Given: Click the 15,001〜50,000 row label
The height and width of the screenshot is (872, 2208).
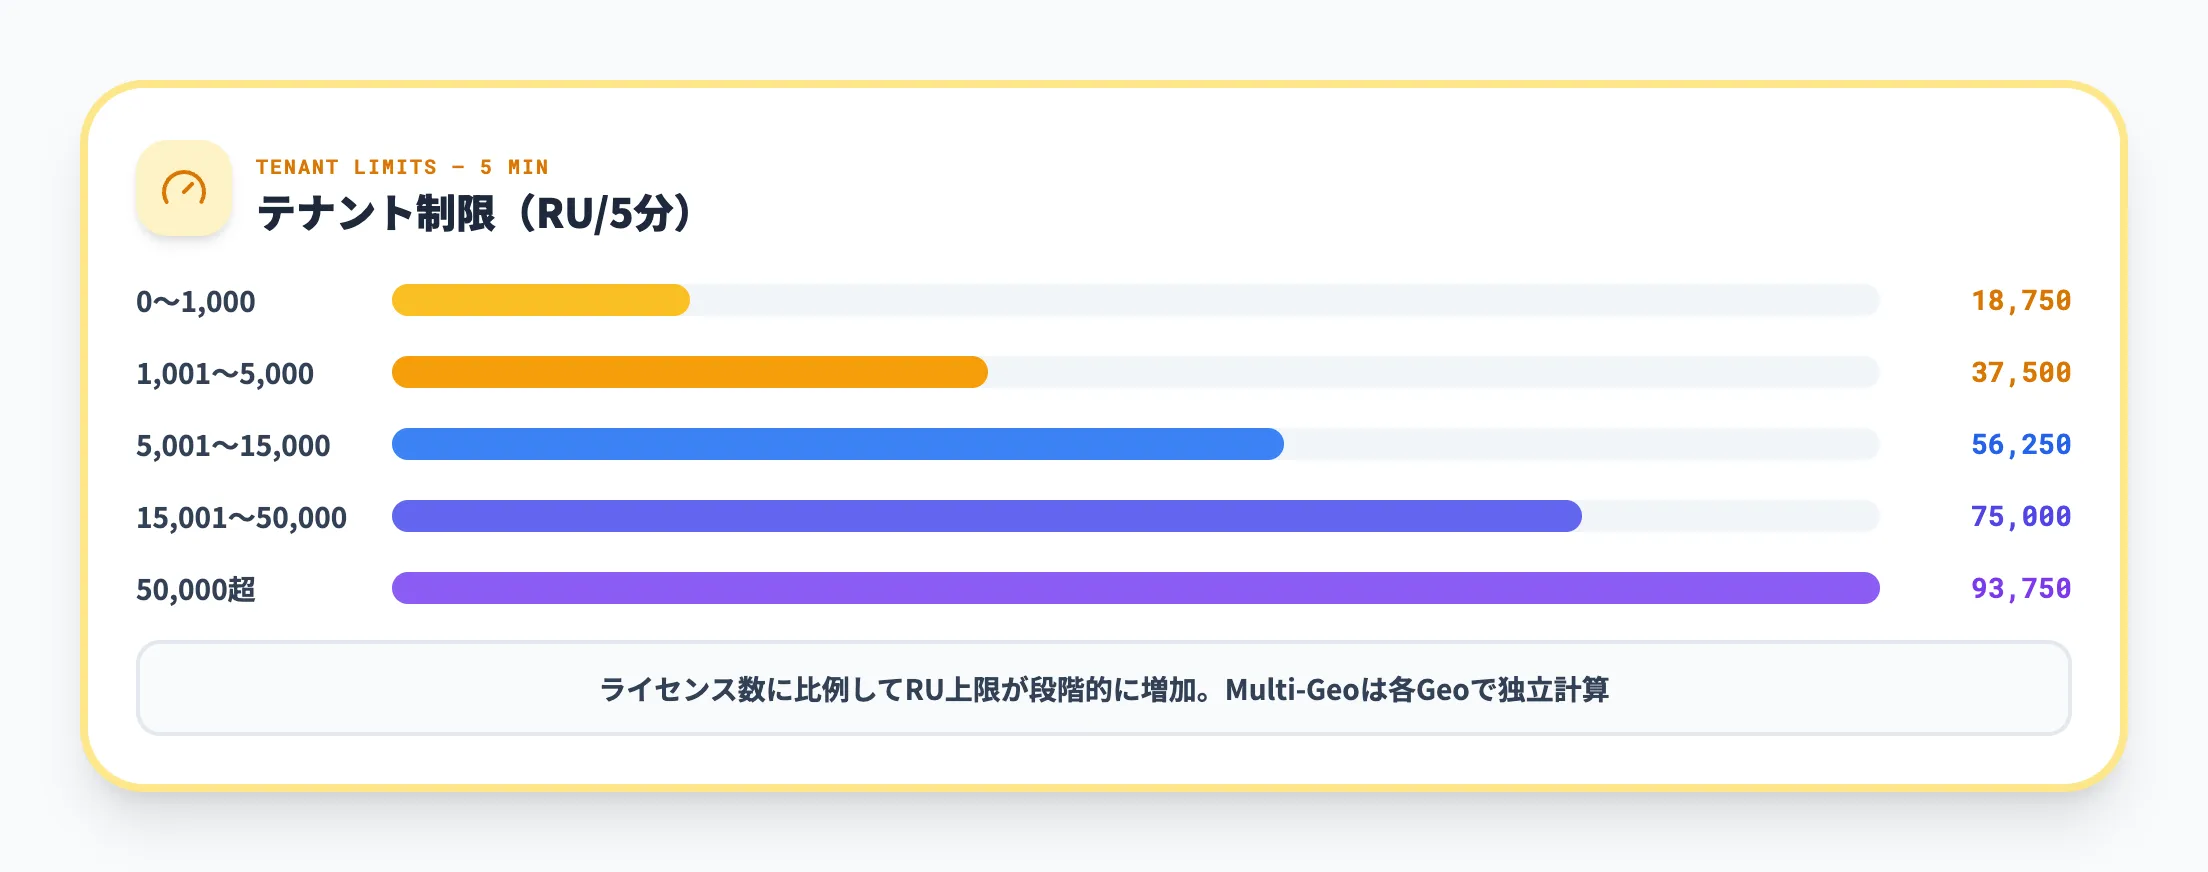Looking at the screenshot, I should 242,517.
